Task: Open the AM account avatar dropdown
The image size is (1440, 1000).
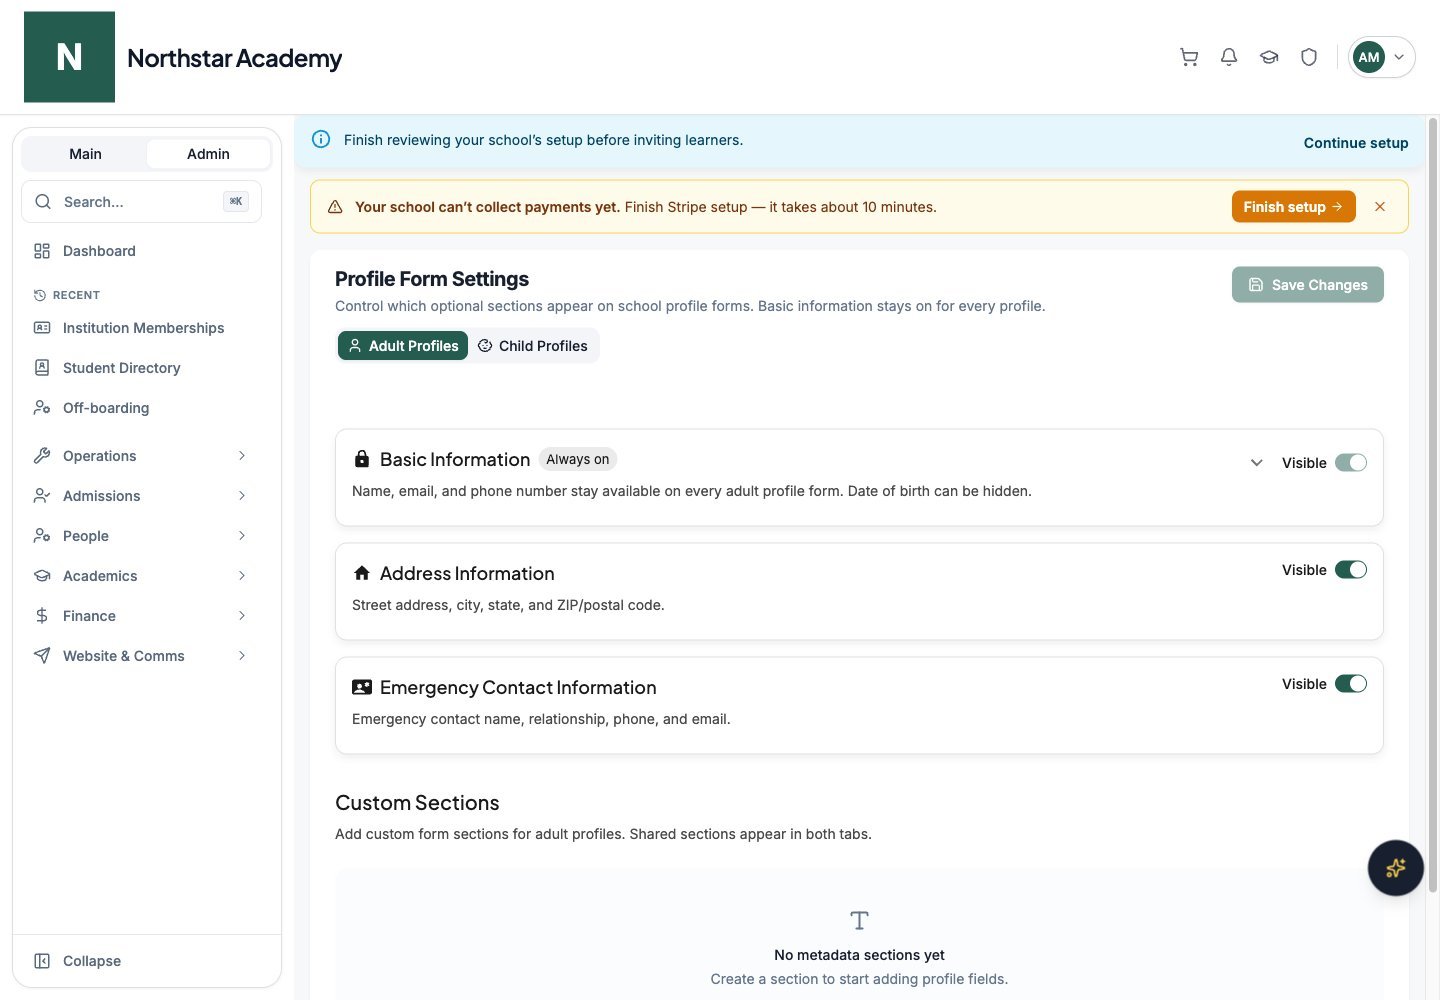Action: tap(1381, 57)
